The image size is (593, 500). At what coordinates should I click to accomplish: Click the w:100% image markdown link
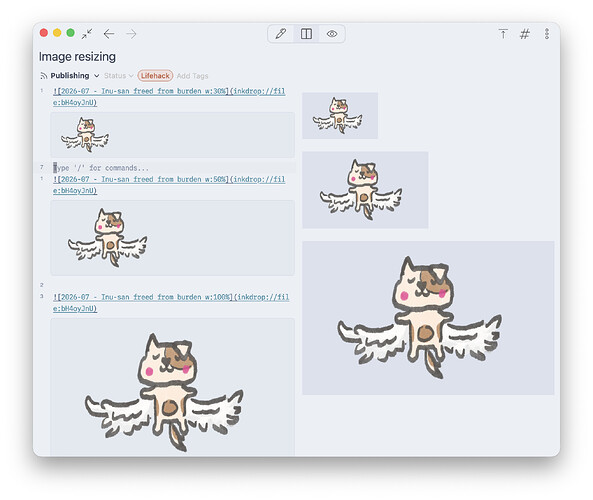pos(171,303)
